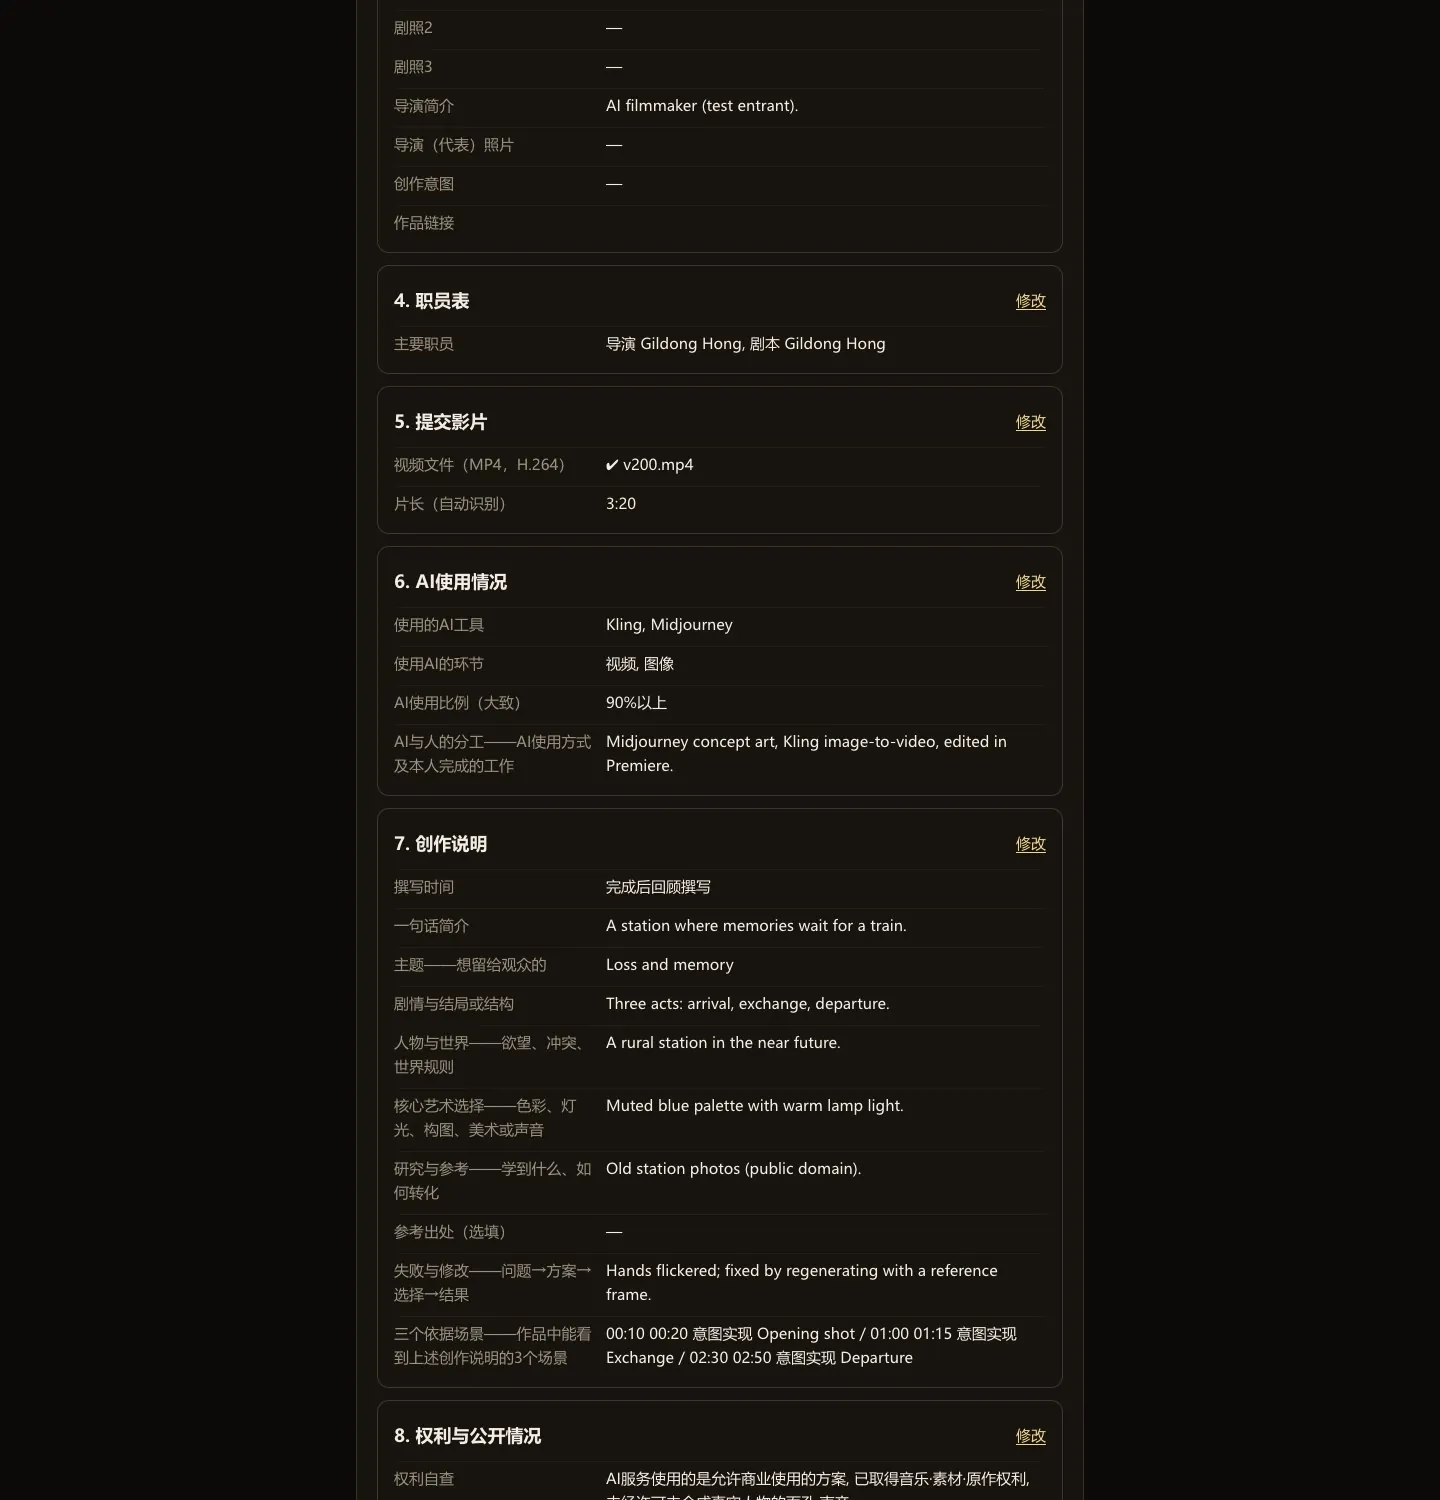This screenshot has width=1440, height=1500.
Task: Click the 完成后回顾撰写 writing time value
Action: 658,887
